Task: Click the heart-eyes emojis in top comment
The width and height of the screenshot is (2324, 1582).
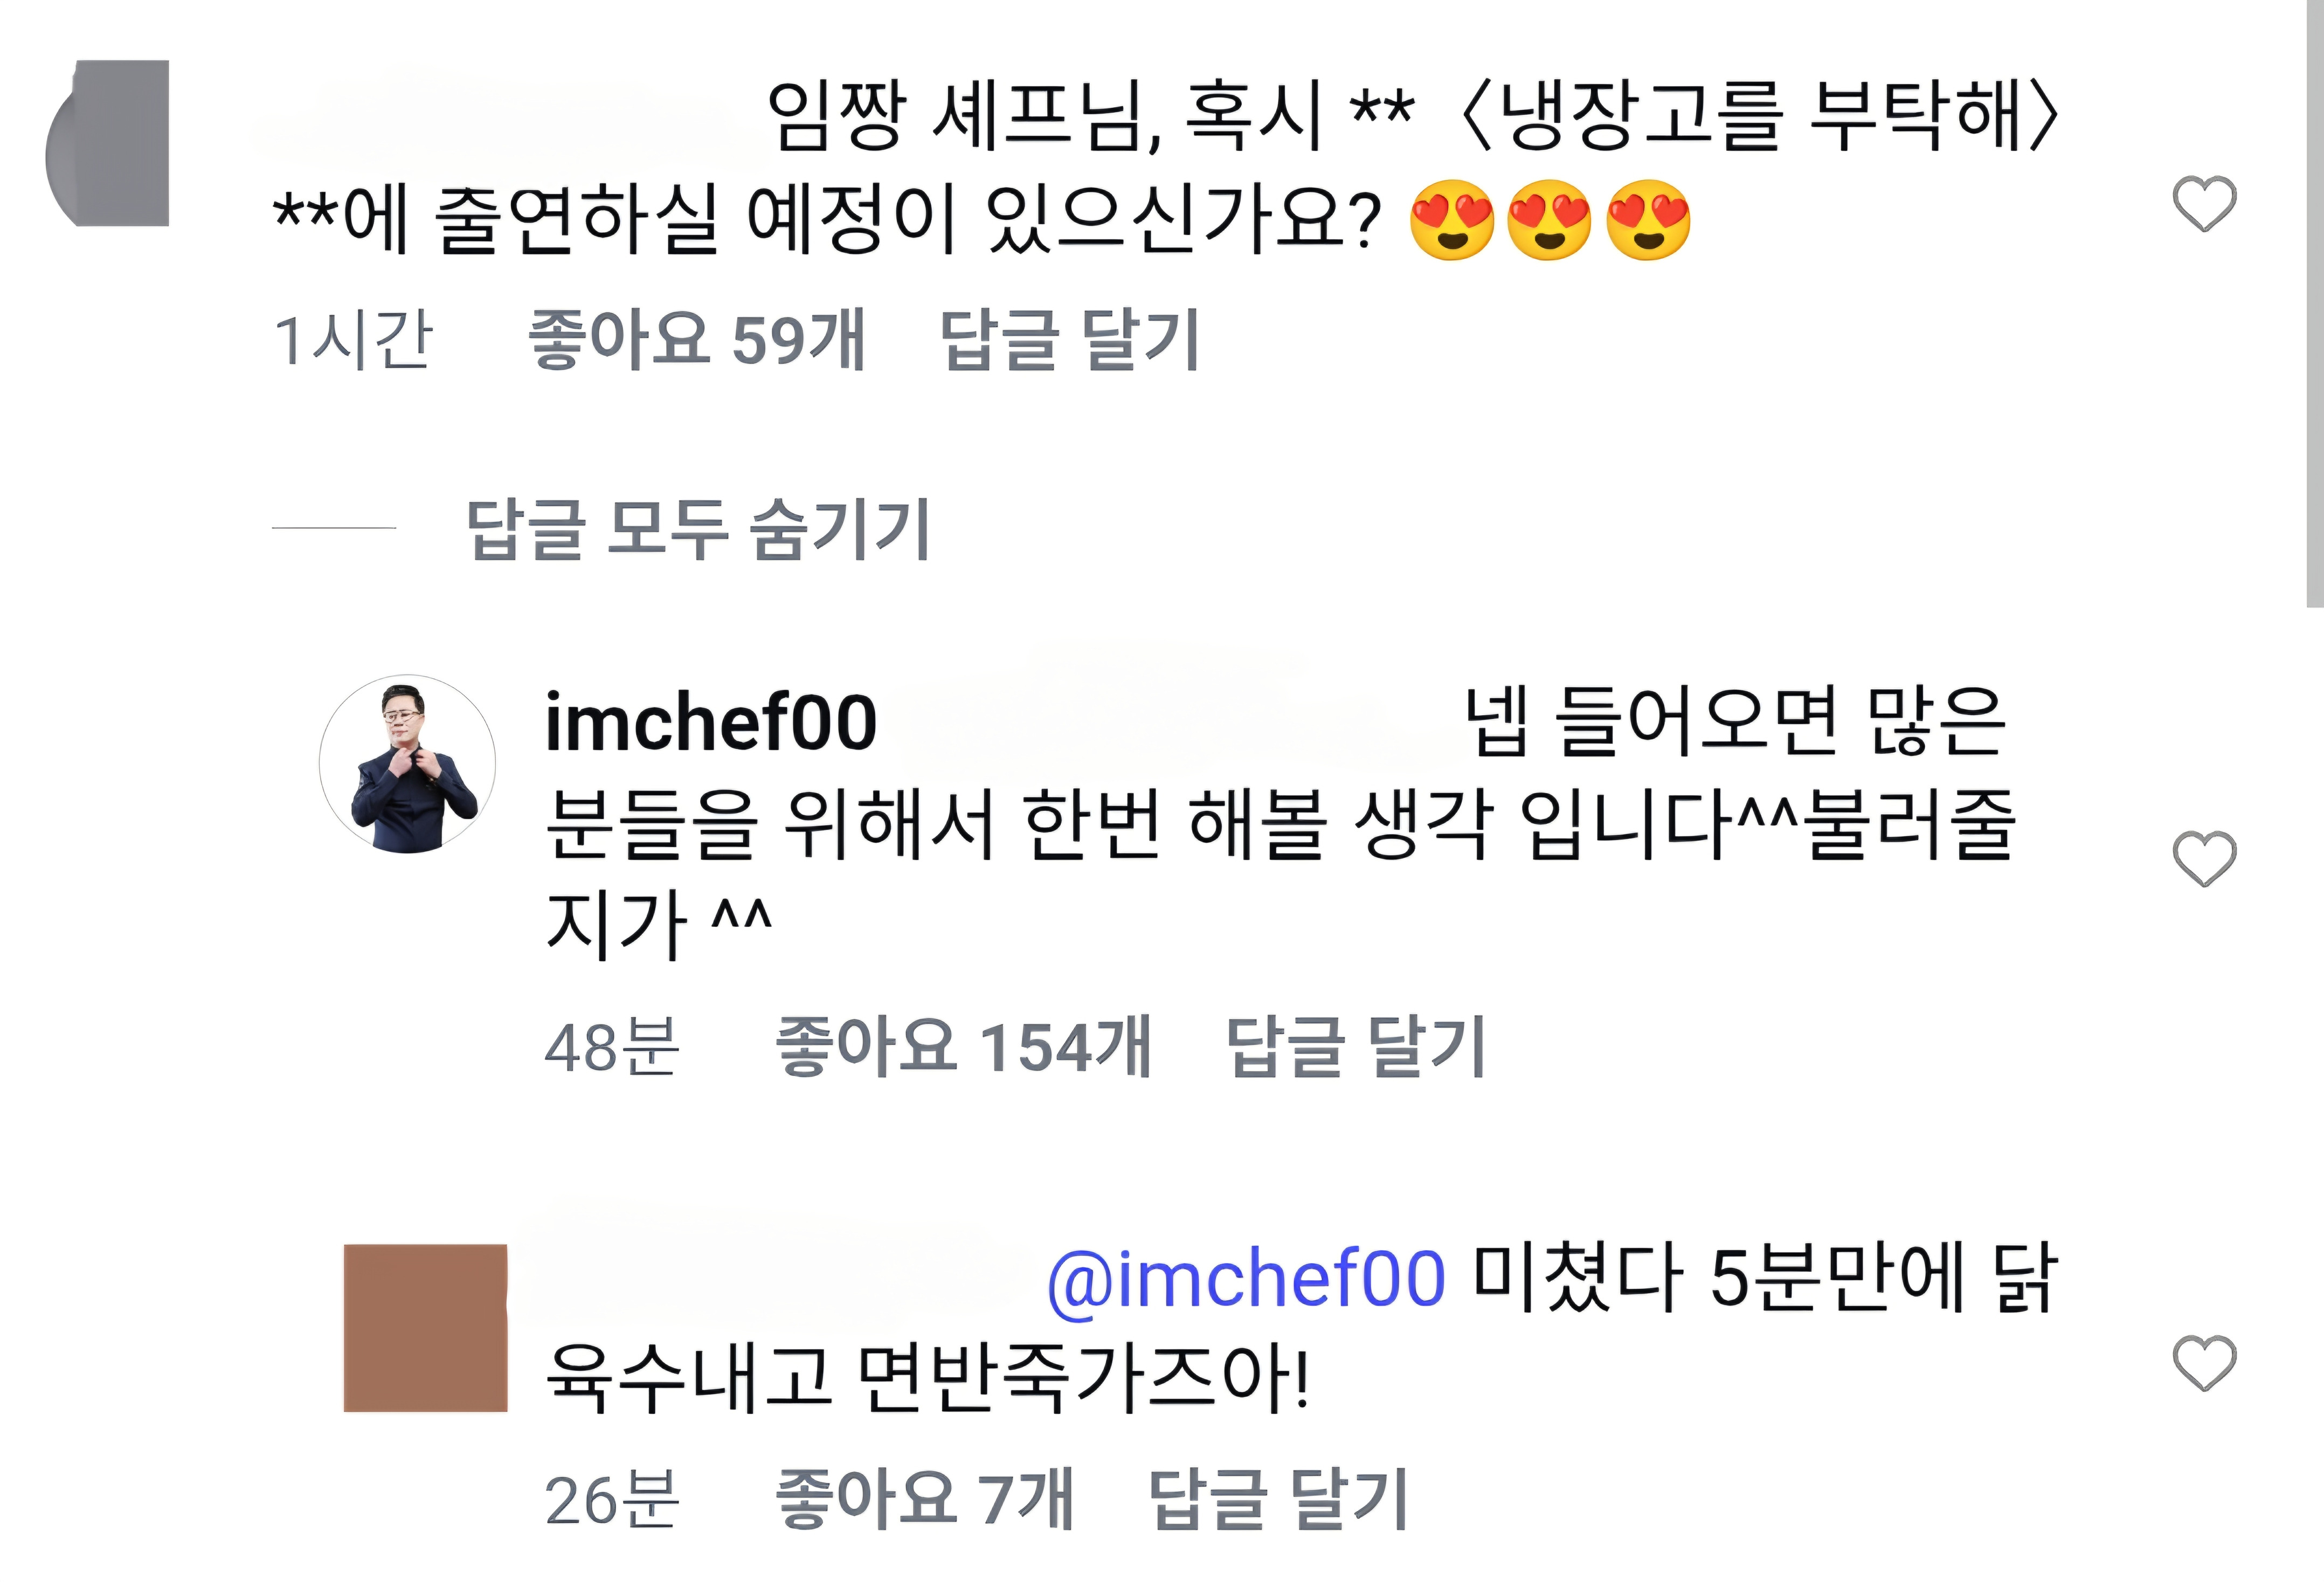Action: tap(1549, 220)
